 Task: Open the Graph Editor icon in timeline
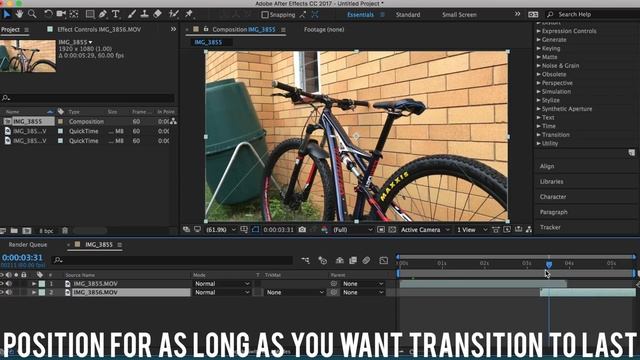[x=383, y=260]
